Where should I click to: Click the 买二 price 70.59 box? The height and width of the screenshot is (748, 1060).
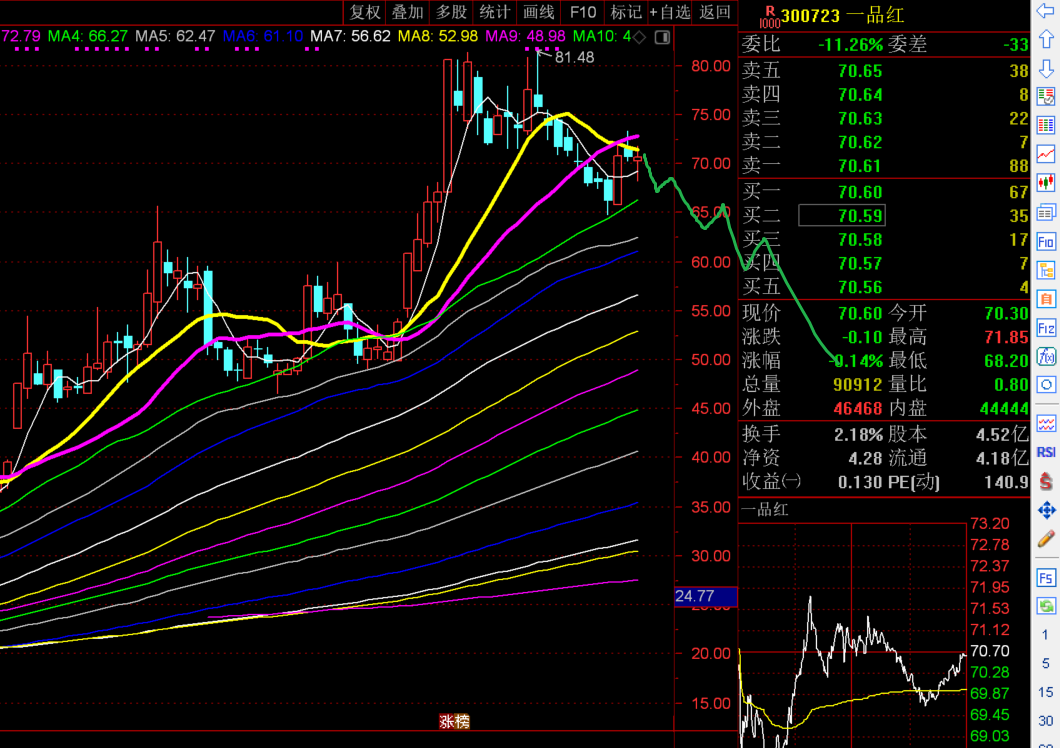point(842,216)
